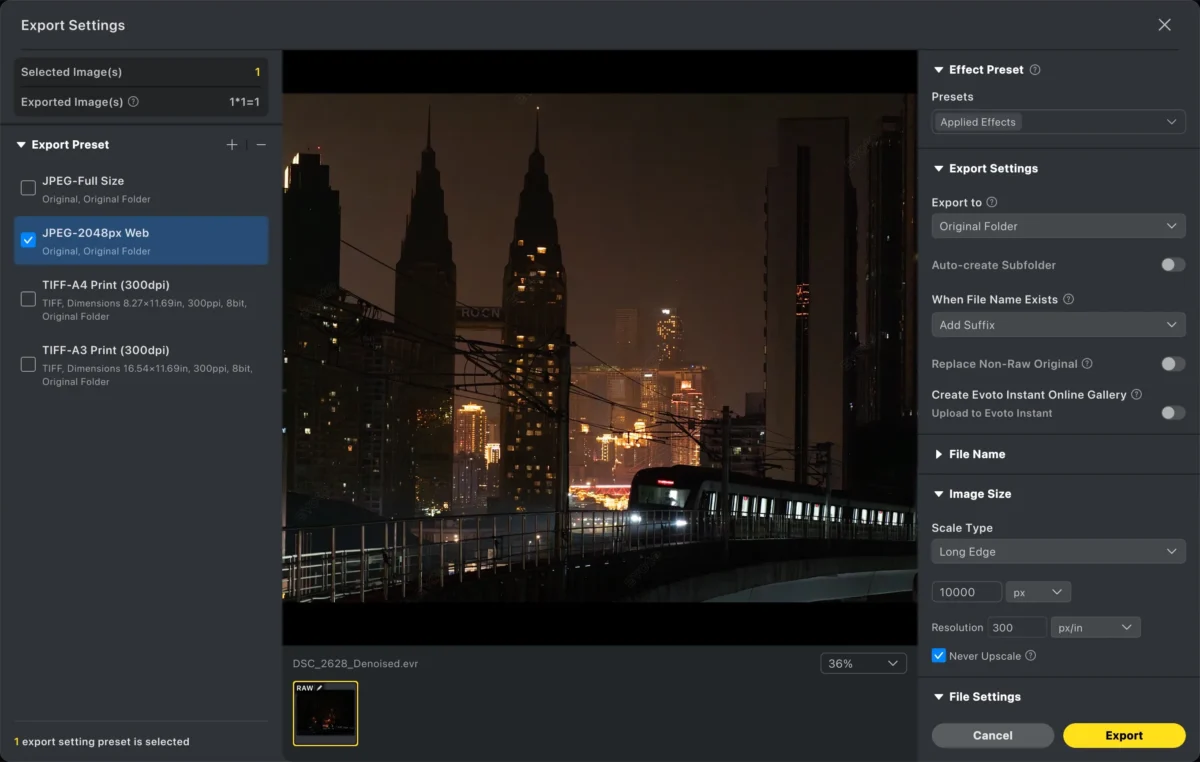Select the TIFF-A3 Print (300dpi) preset

[x=141, y=365]
